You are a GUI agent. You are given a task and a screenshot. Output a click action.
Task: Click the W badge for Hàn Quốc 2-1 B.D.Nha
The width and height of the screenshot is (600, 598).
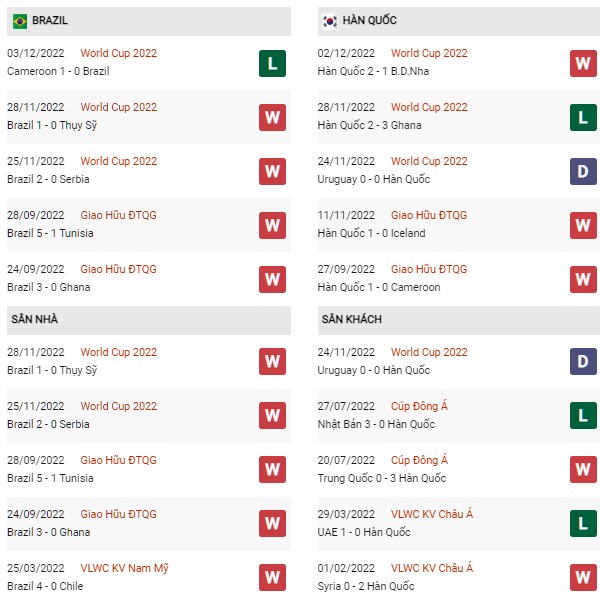583,64
